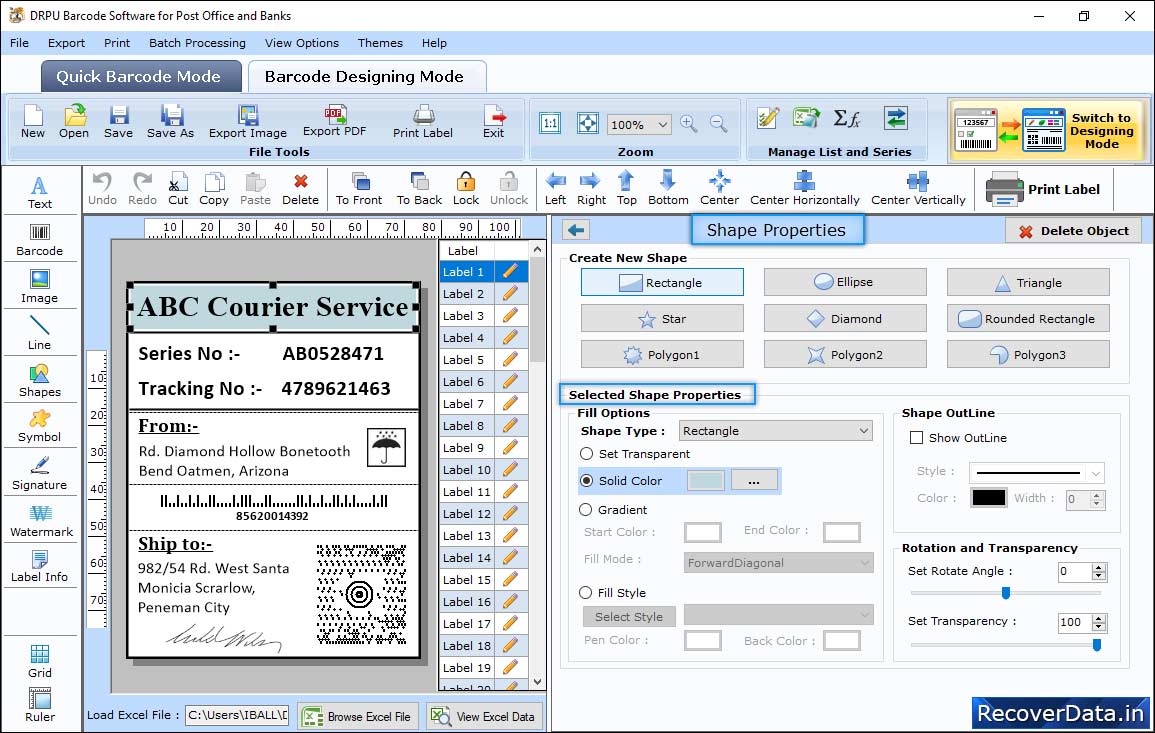This screenshot has width=1155, height=733.
Task: Choose the Set Transparent radio button
Action: pos(587,454)
